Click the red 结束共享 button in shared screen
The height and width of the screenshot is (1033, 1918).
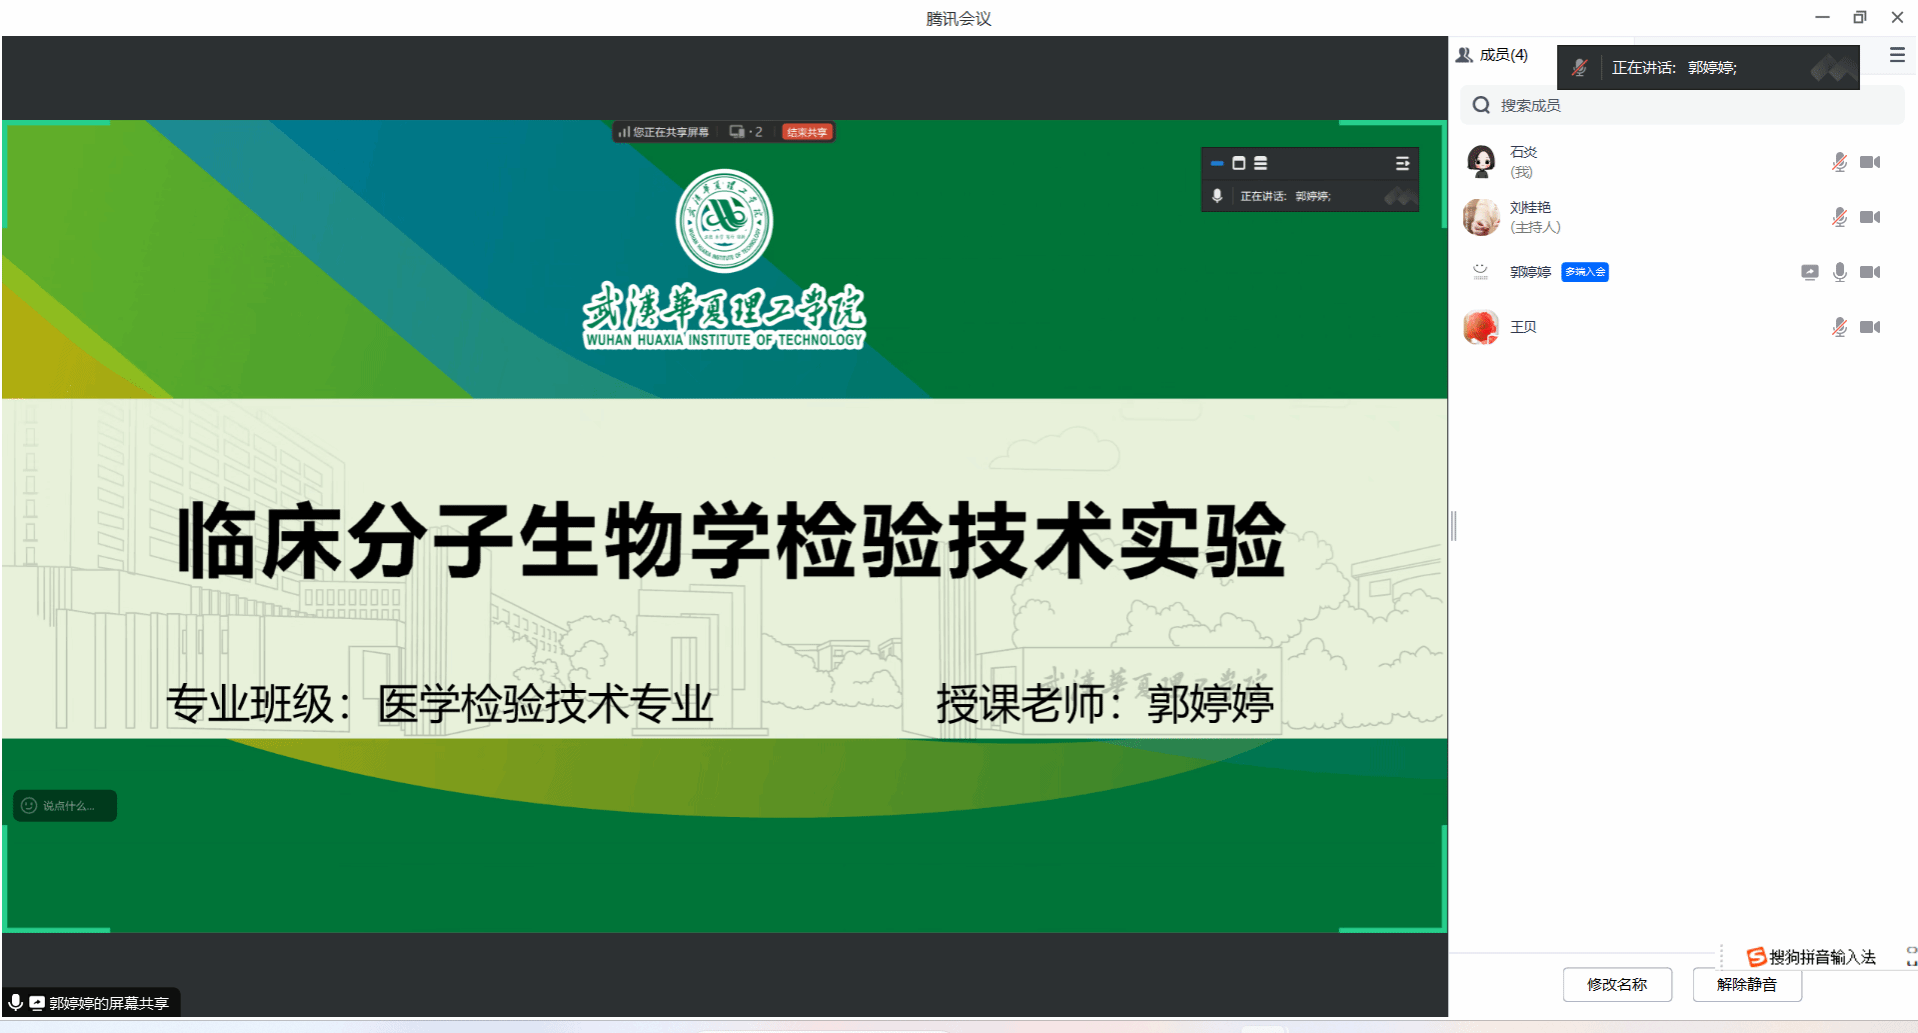(x=807, y=132)
